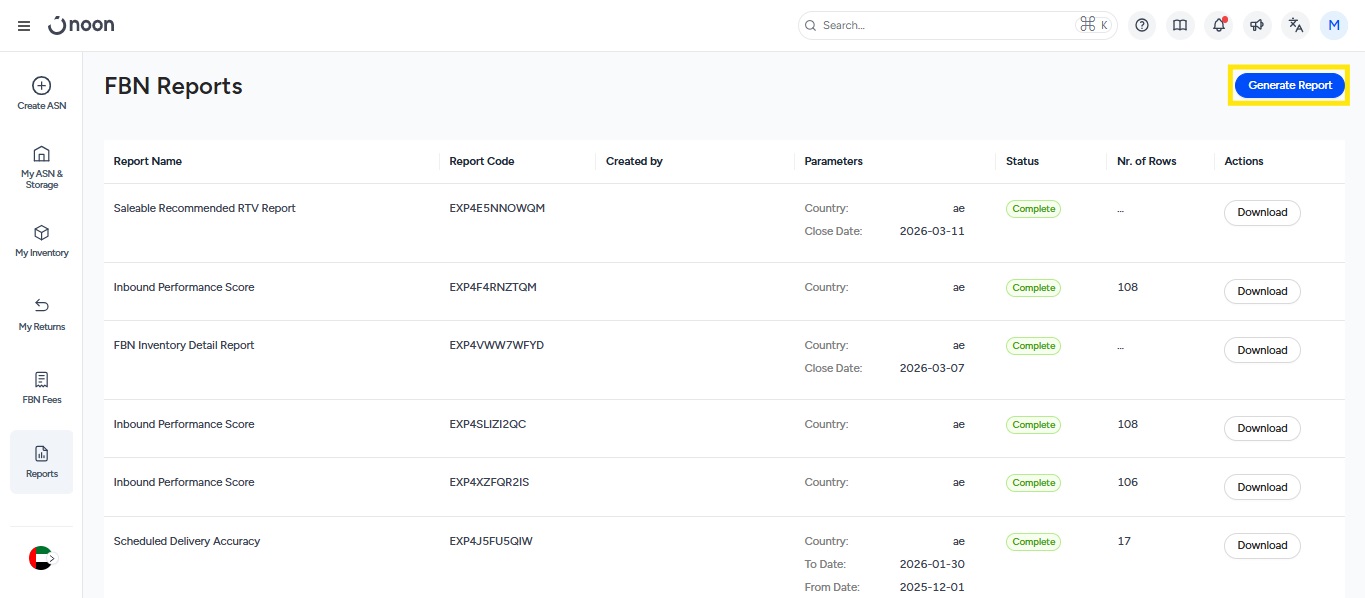This screenshot has width=1365, height=598.
Task: Click the noon logo
Action: 81,25
